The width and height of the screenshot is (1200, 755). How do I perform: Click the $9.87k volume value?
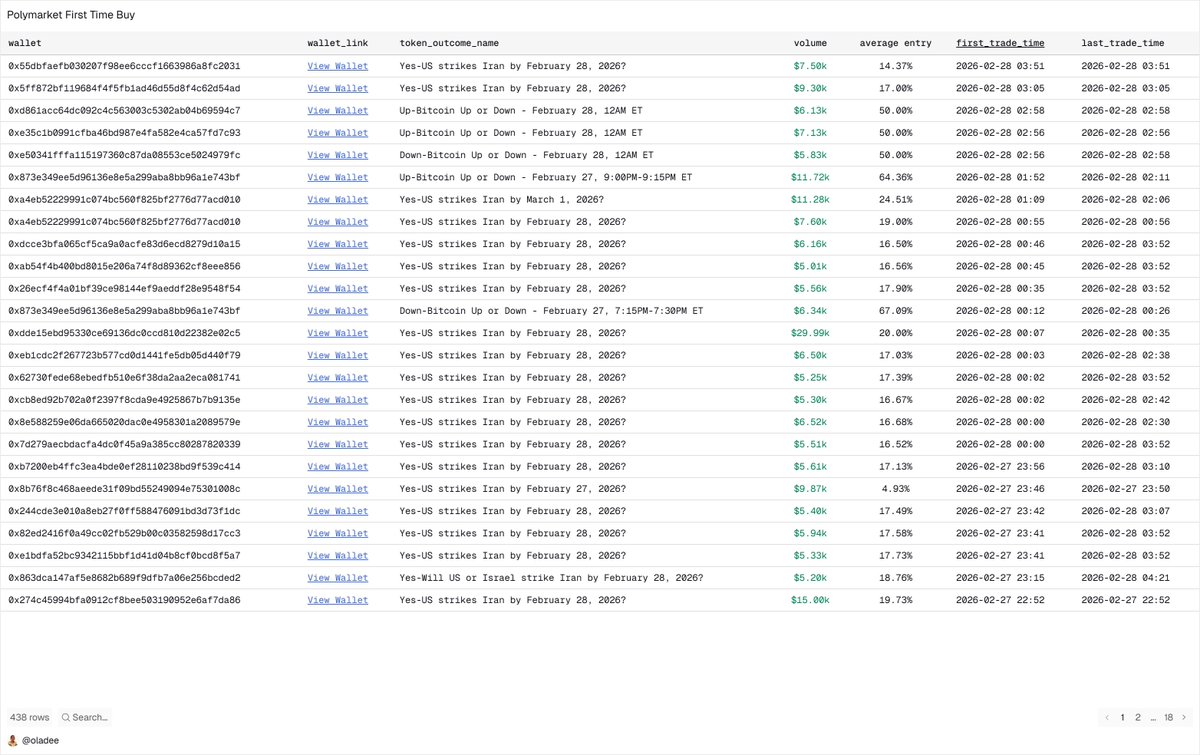tap(811, 489)
